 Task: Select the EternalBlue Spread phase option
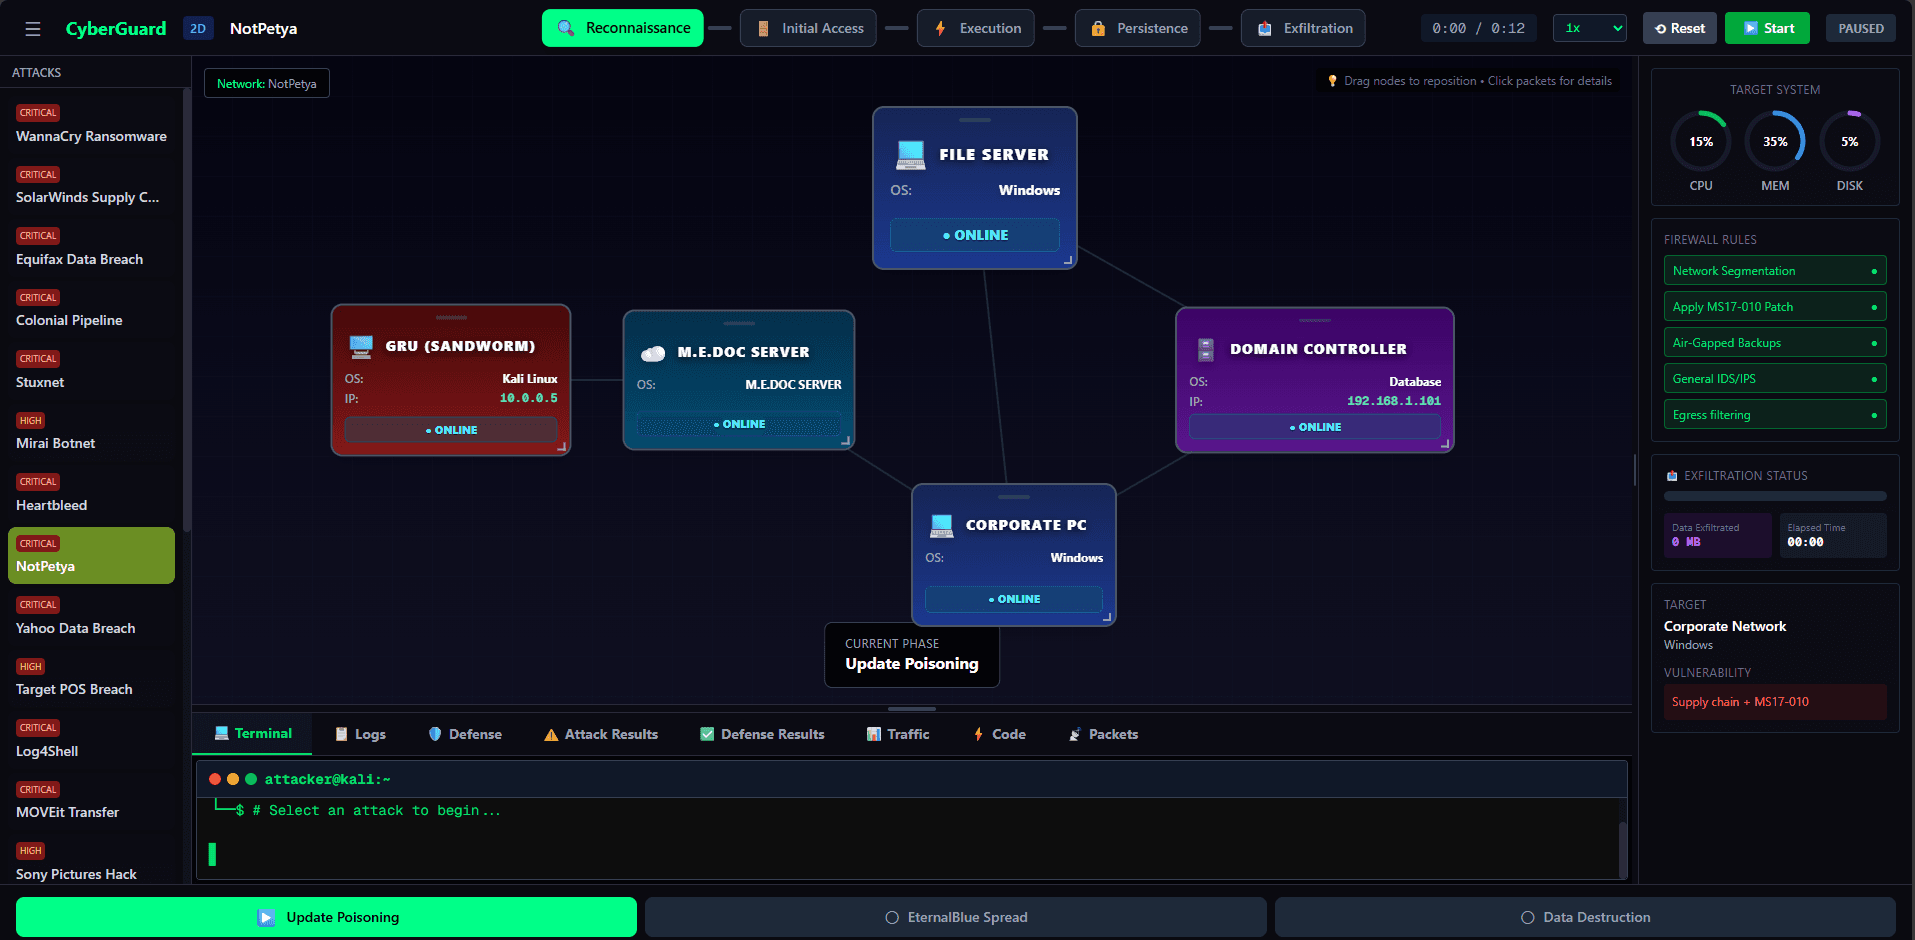[x=955, y=917]
